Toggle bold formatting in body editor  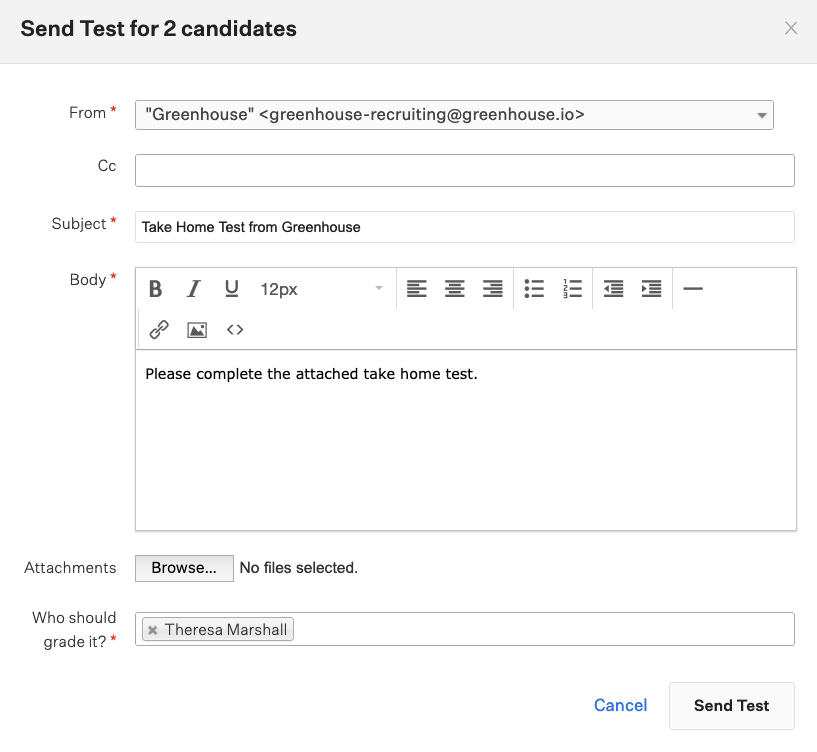[156, 289]
